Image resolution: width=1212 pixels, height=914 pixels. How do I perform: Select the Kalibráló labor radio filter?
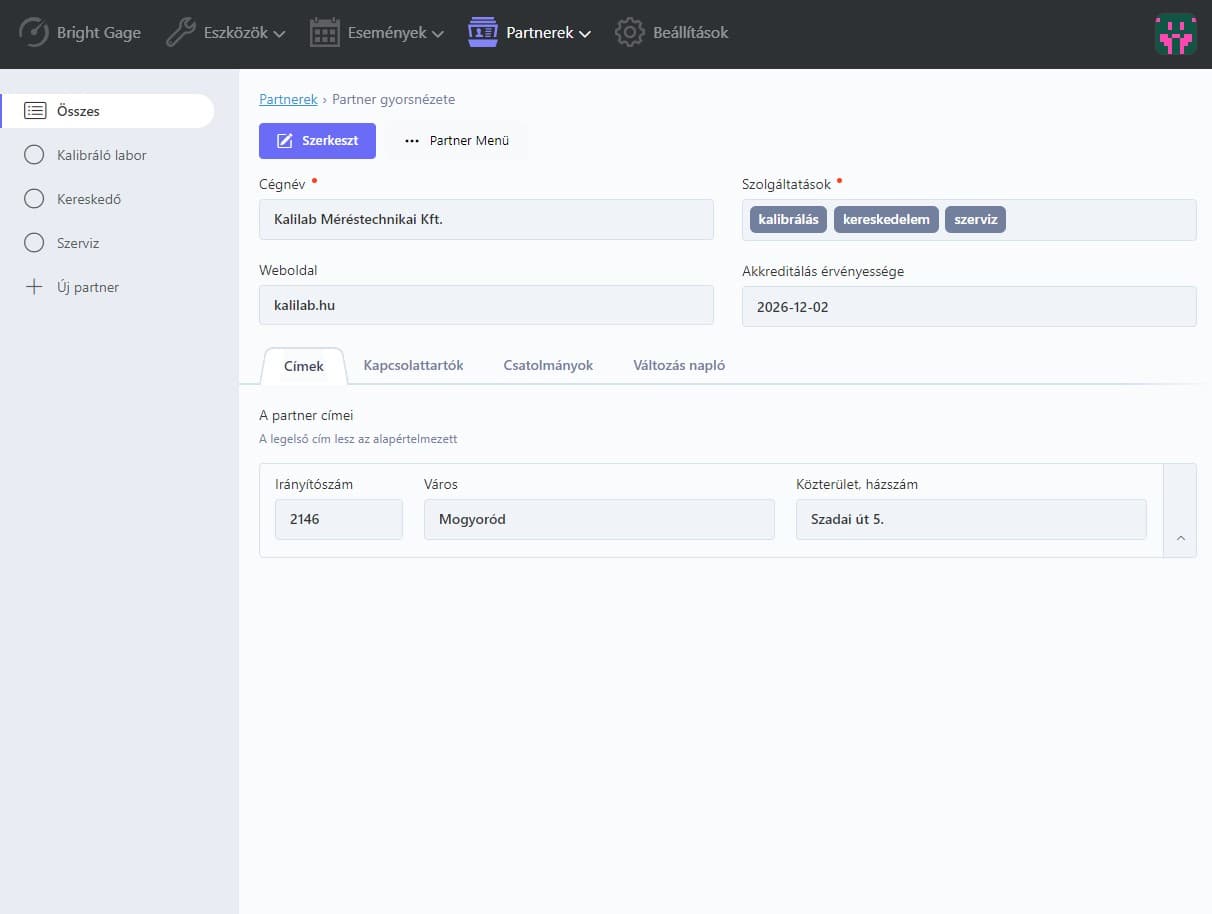[34, 155]
